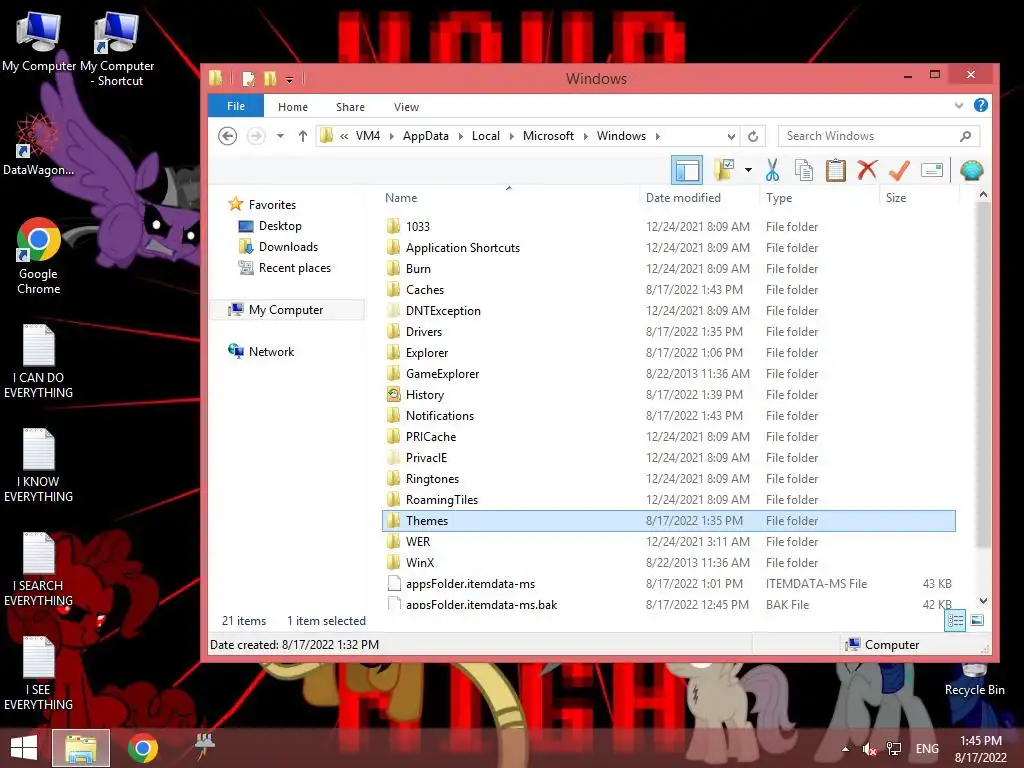
Task: Select the appsFolder.itemdata-ms file
Action: [x=470, y=584]
